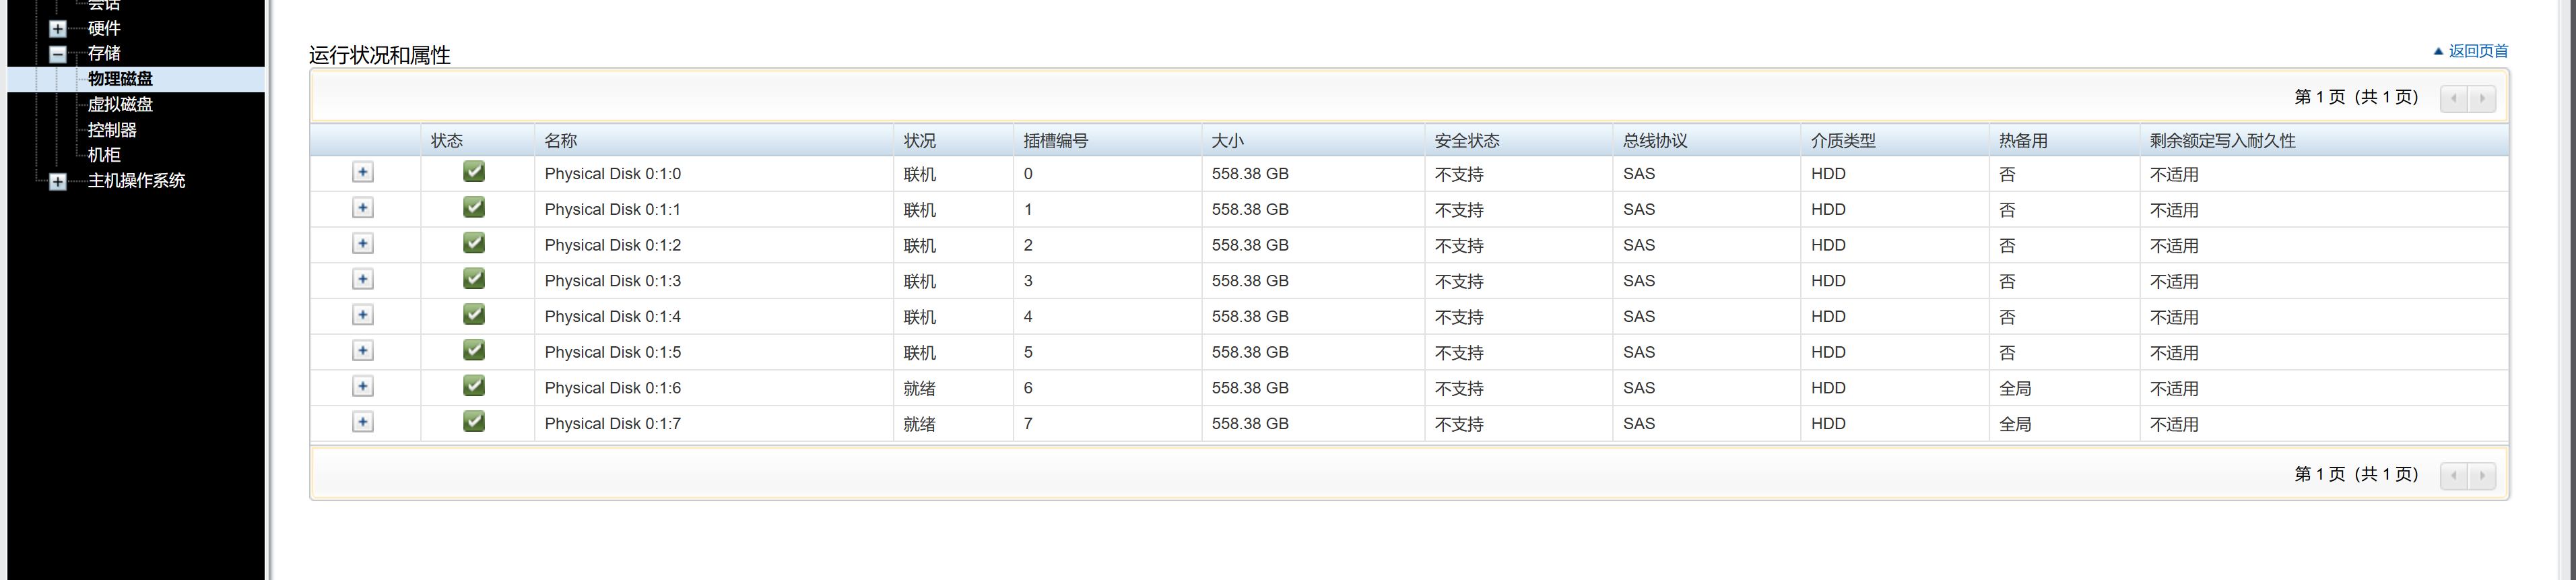Click green status check for Disk 0:1:6
This screenshot has height=580, width=2576.
tap(474, 386)
